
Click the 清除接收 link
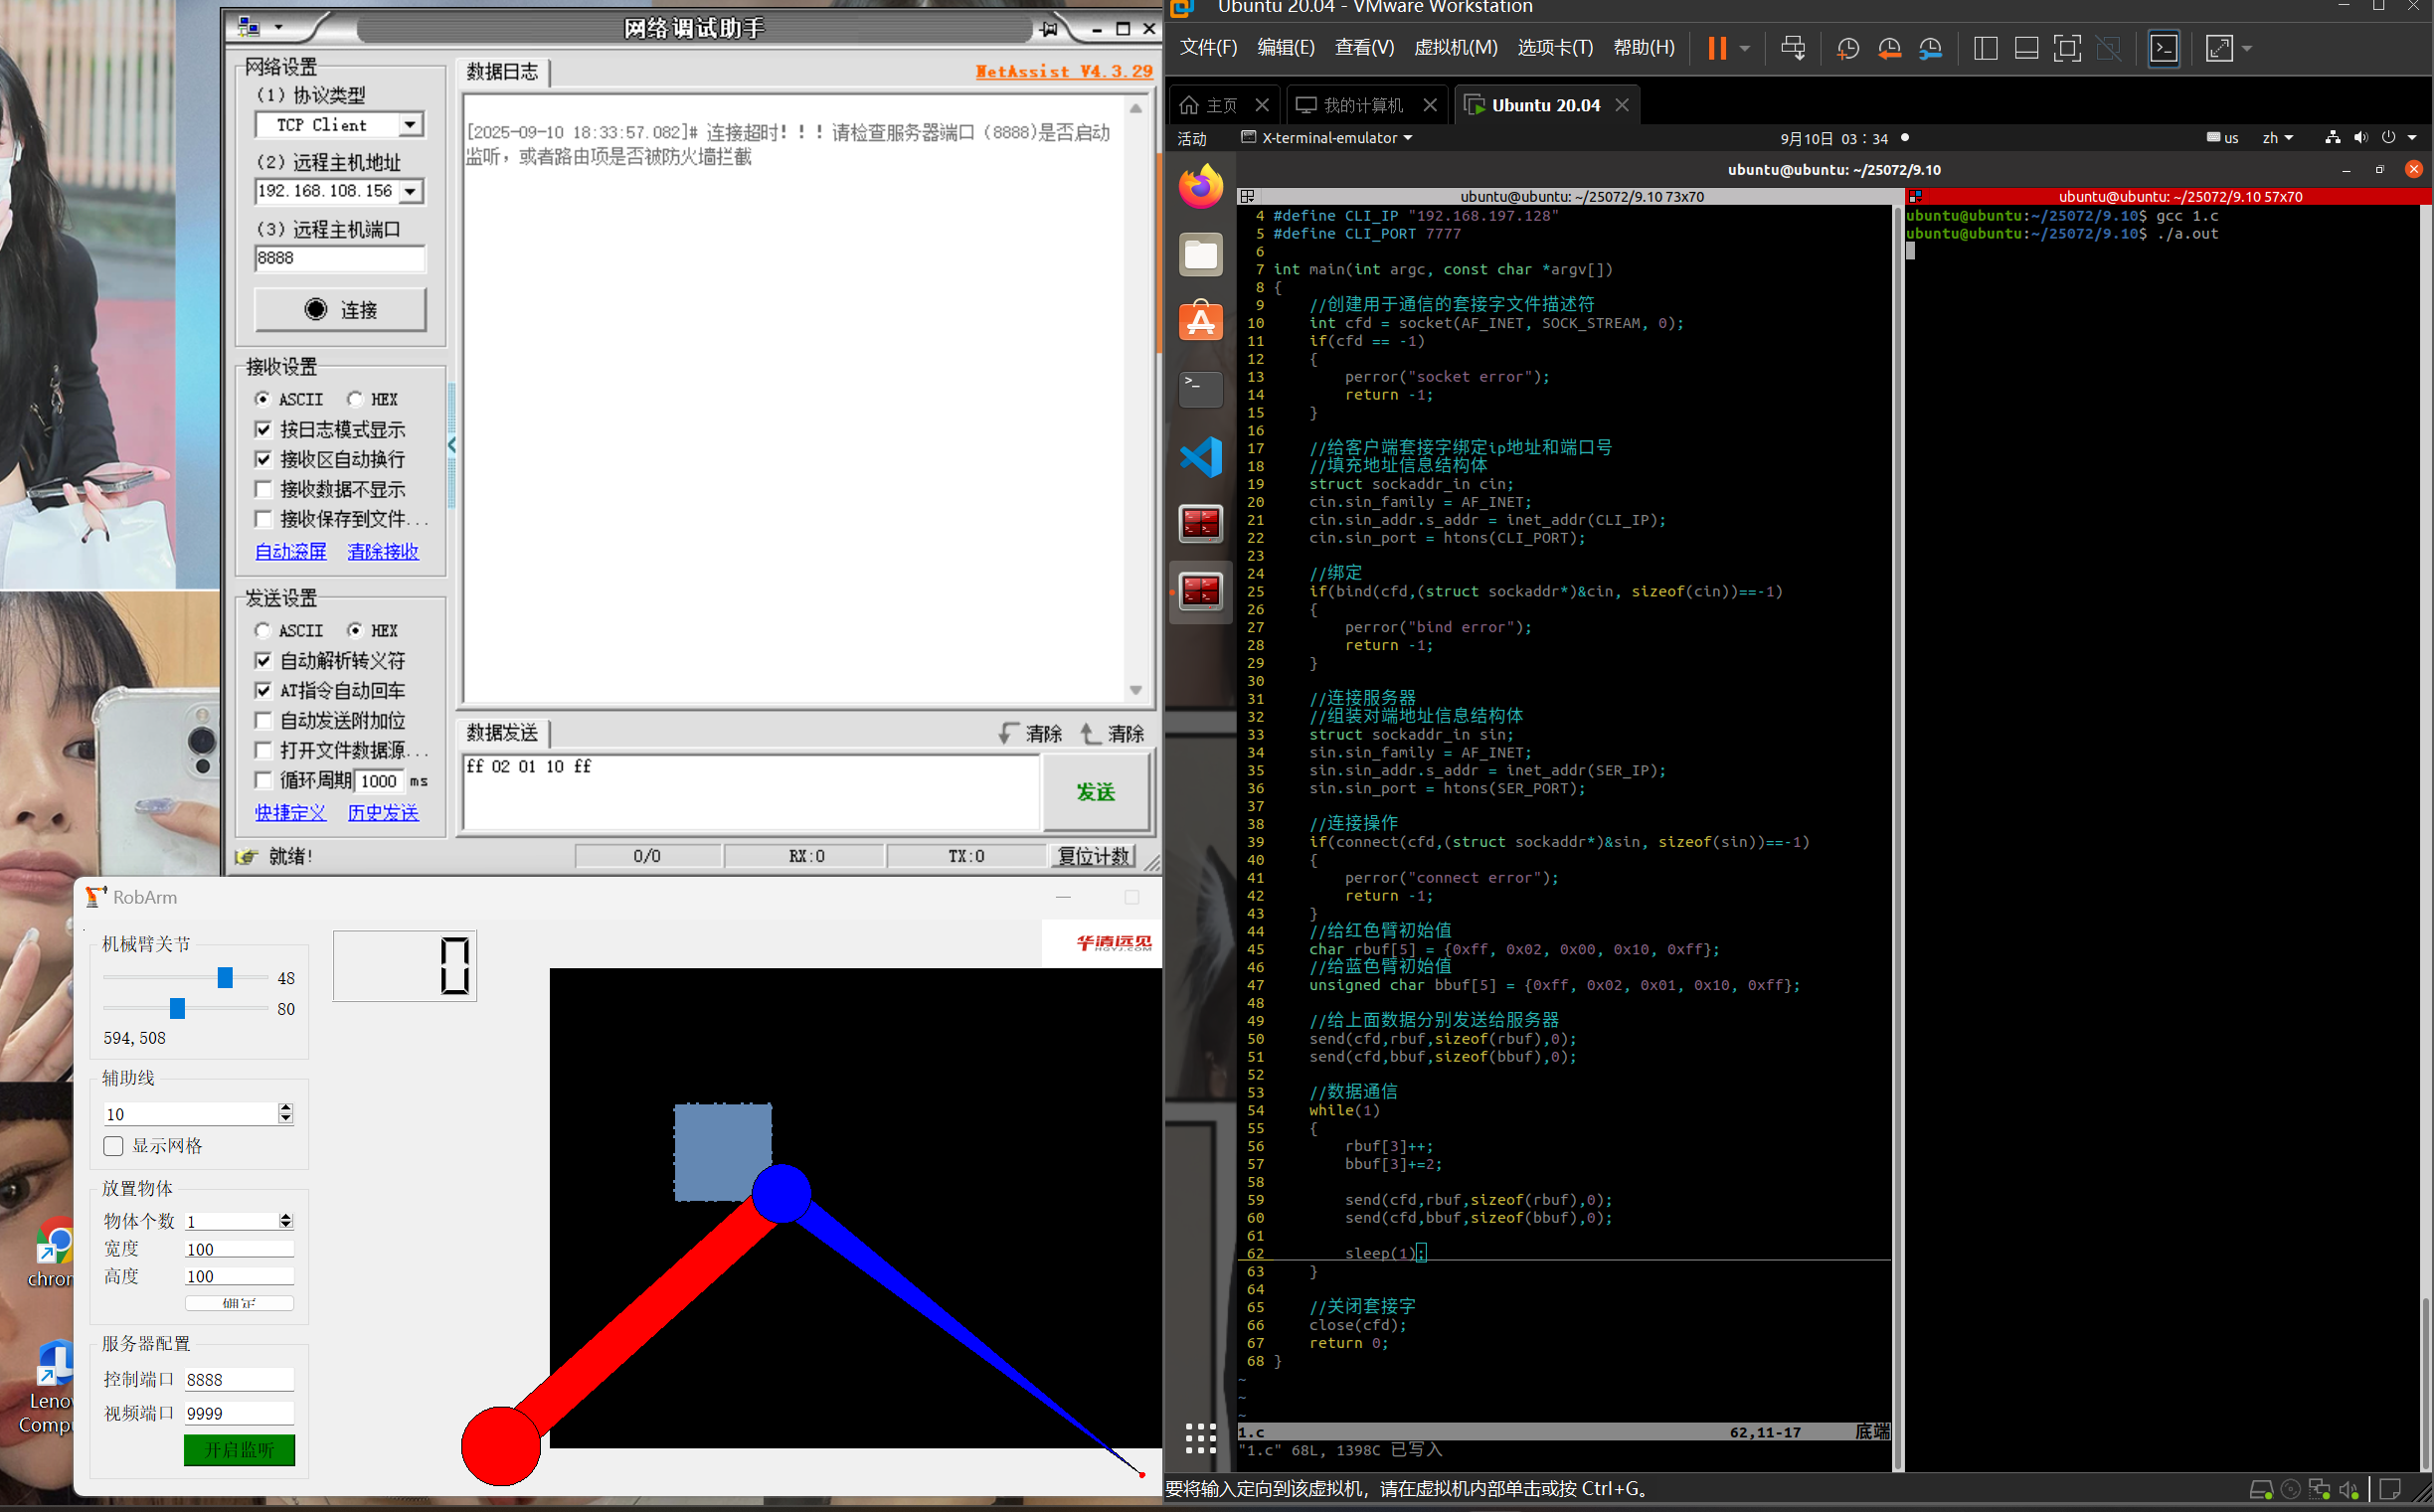point(383,551)
